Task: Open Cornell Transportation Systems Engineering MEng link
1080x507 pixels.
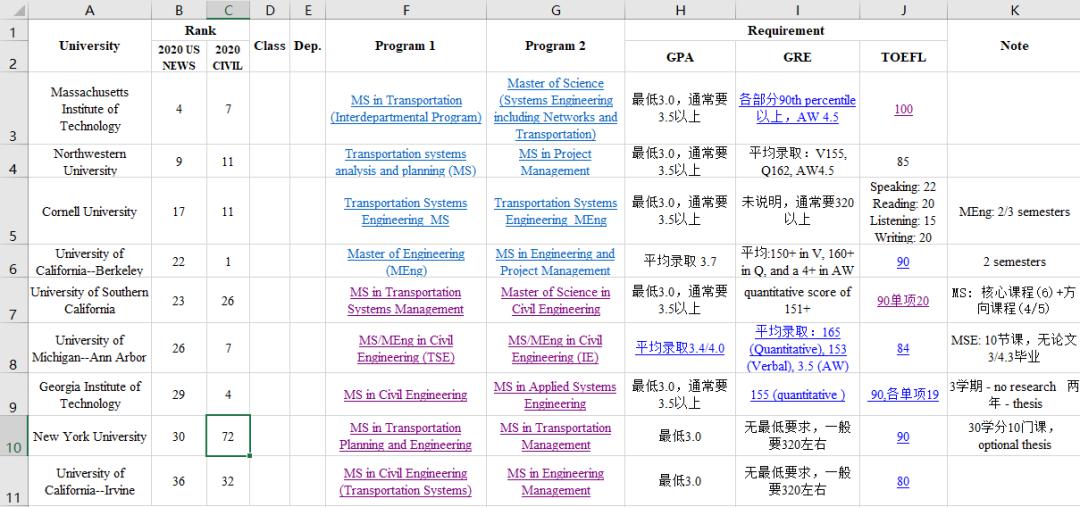Action: click(x=555, y=211)
